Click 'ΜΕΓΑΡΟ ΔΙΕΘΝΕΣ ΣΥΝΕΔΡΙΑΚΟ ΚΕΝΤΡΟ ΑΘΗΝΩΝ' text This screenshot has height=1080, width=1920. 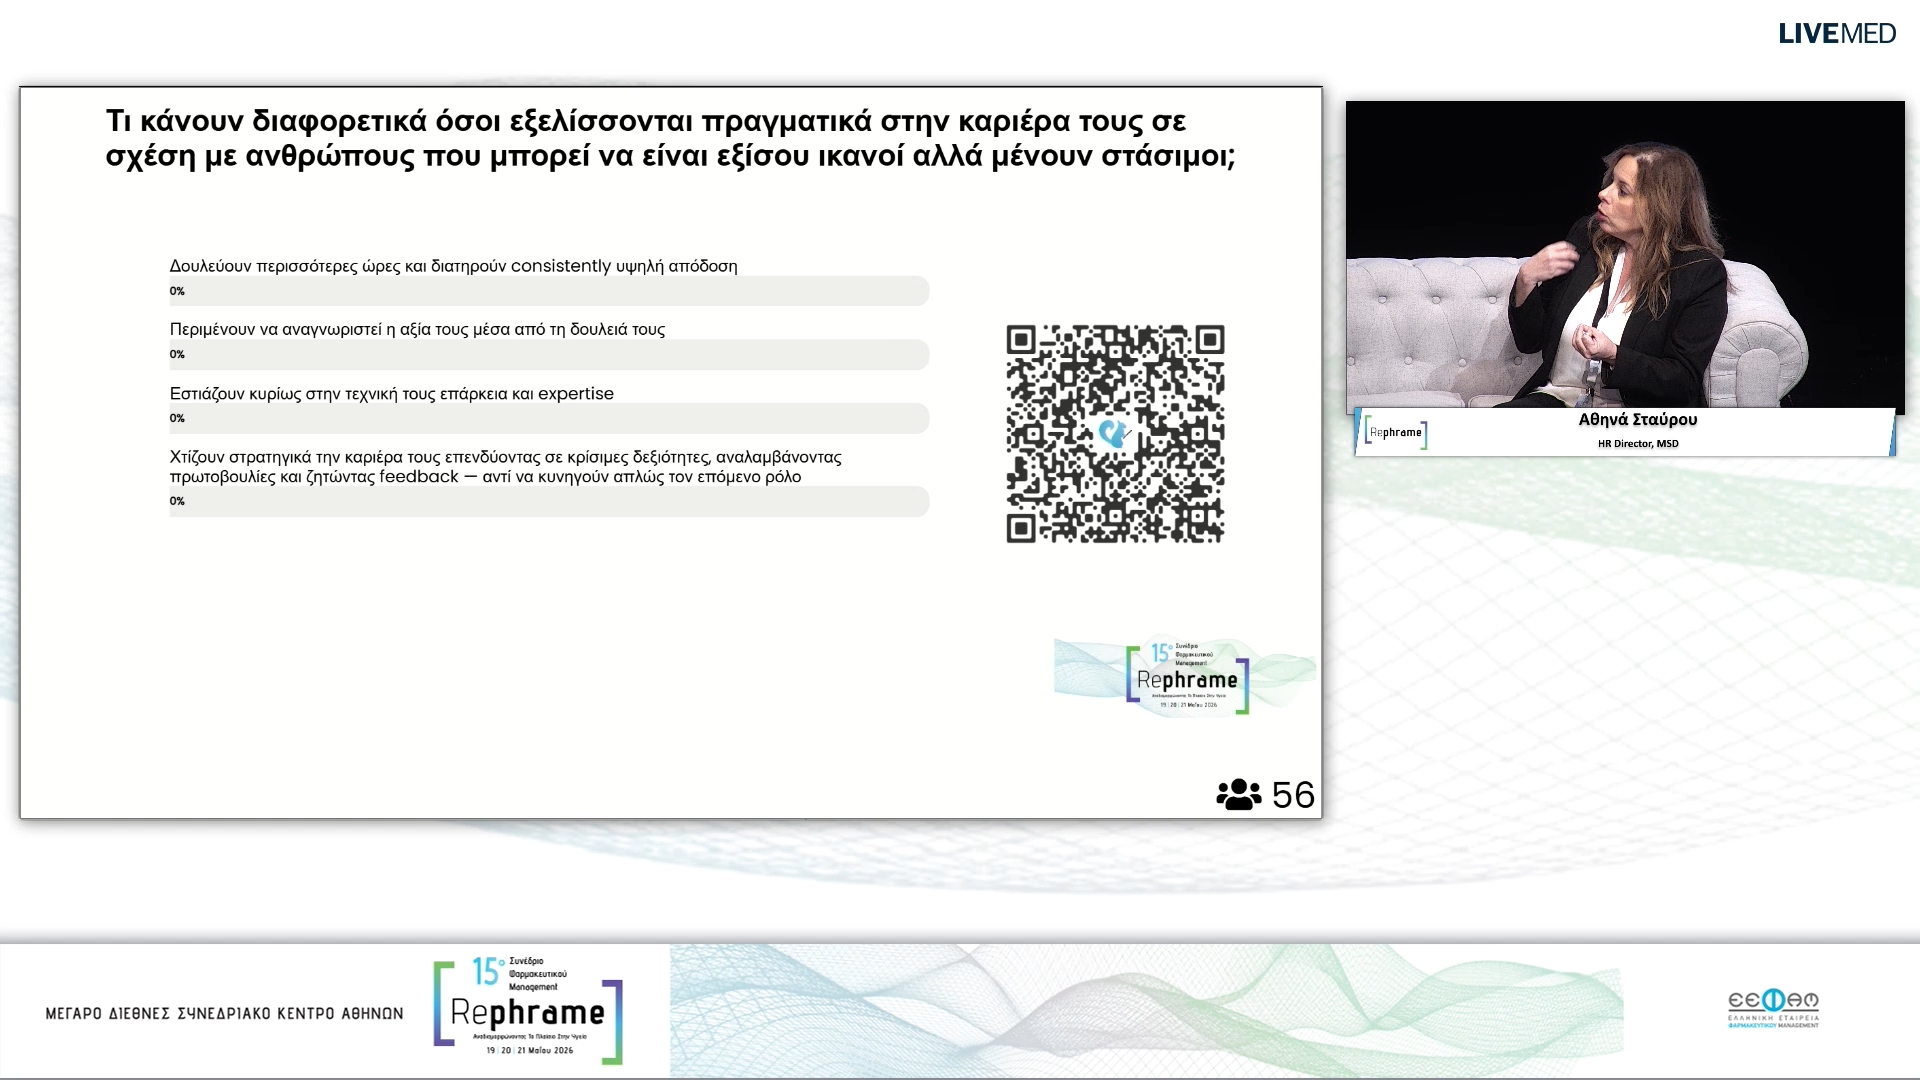click(224, 1014)
